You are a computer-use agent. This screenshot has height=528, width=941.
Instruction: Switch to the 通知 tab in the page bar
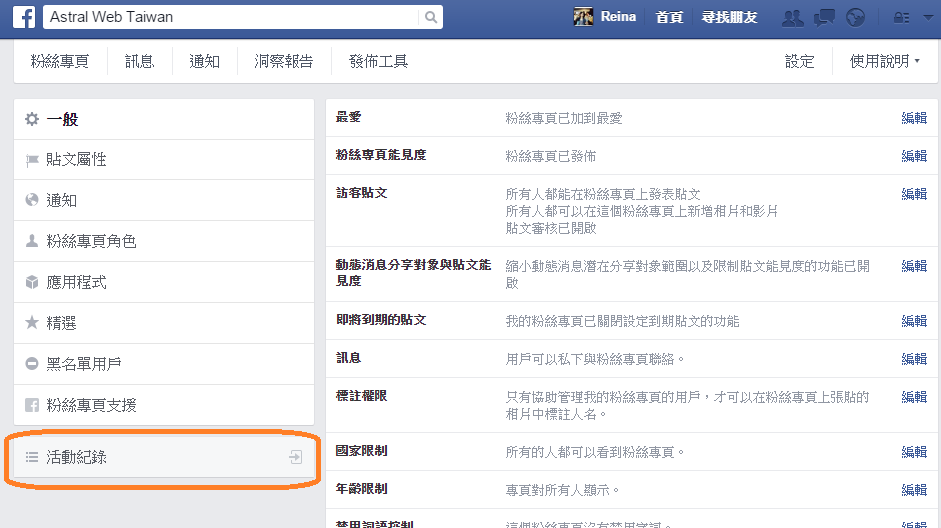pos(205,61)
